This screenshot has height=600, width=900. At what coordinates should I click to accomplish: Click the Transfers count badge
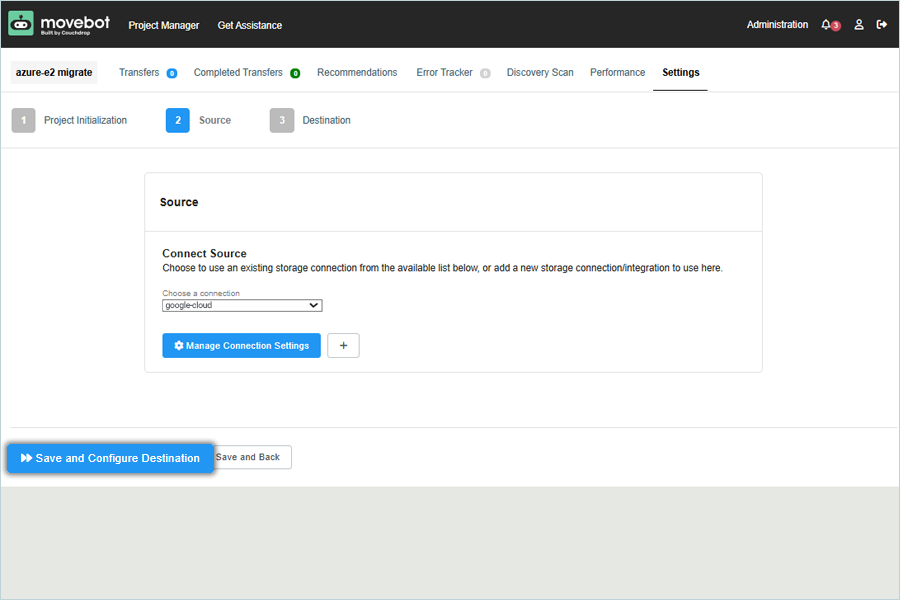[172, 73]
